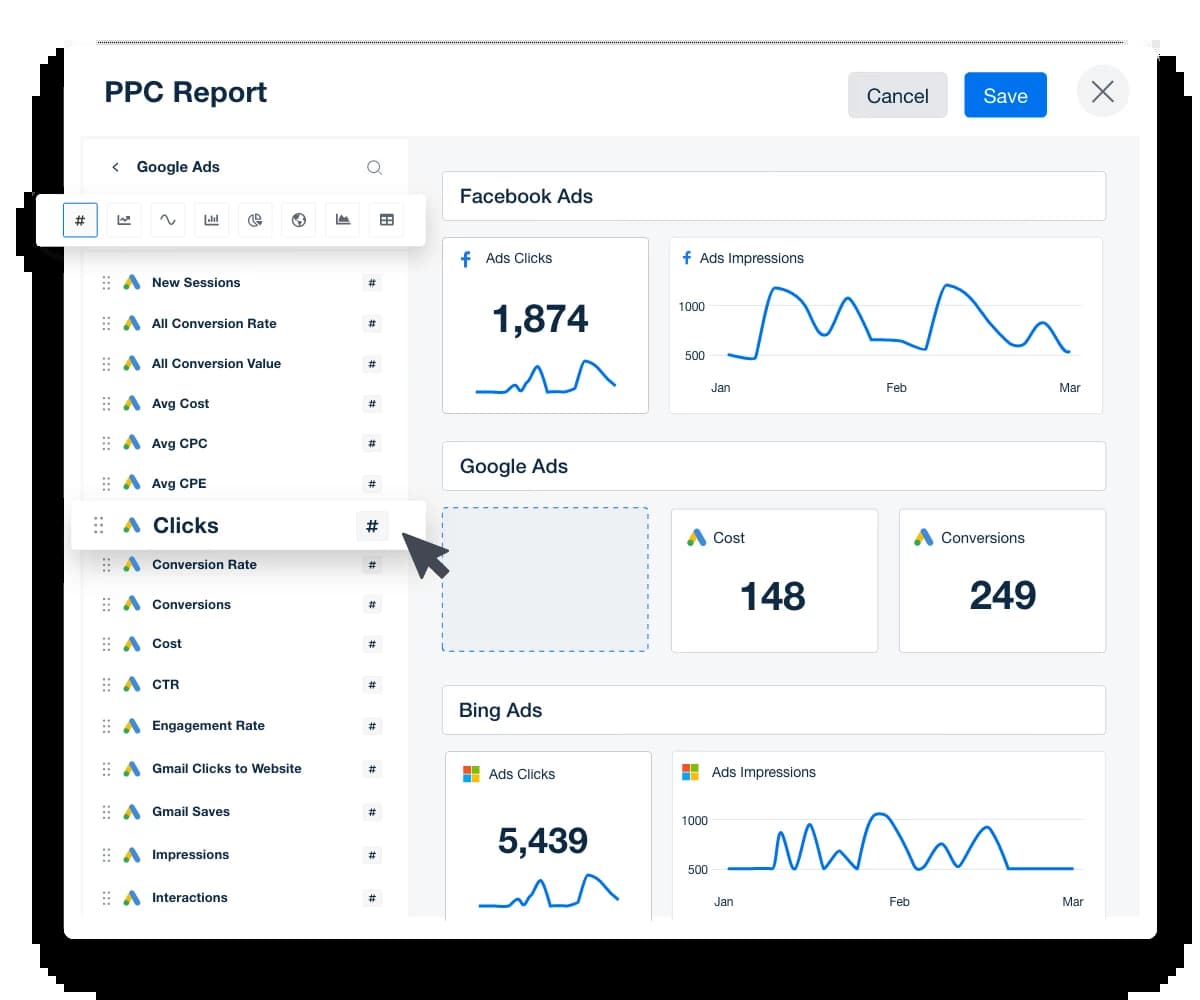Click the number toggle next to Avg CPC
The height and width of the screenshot is (1000, 1200).
coord(372,443)
